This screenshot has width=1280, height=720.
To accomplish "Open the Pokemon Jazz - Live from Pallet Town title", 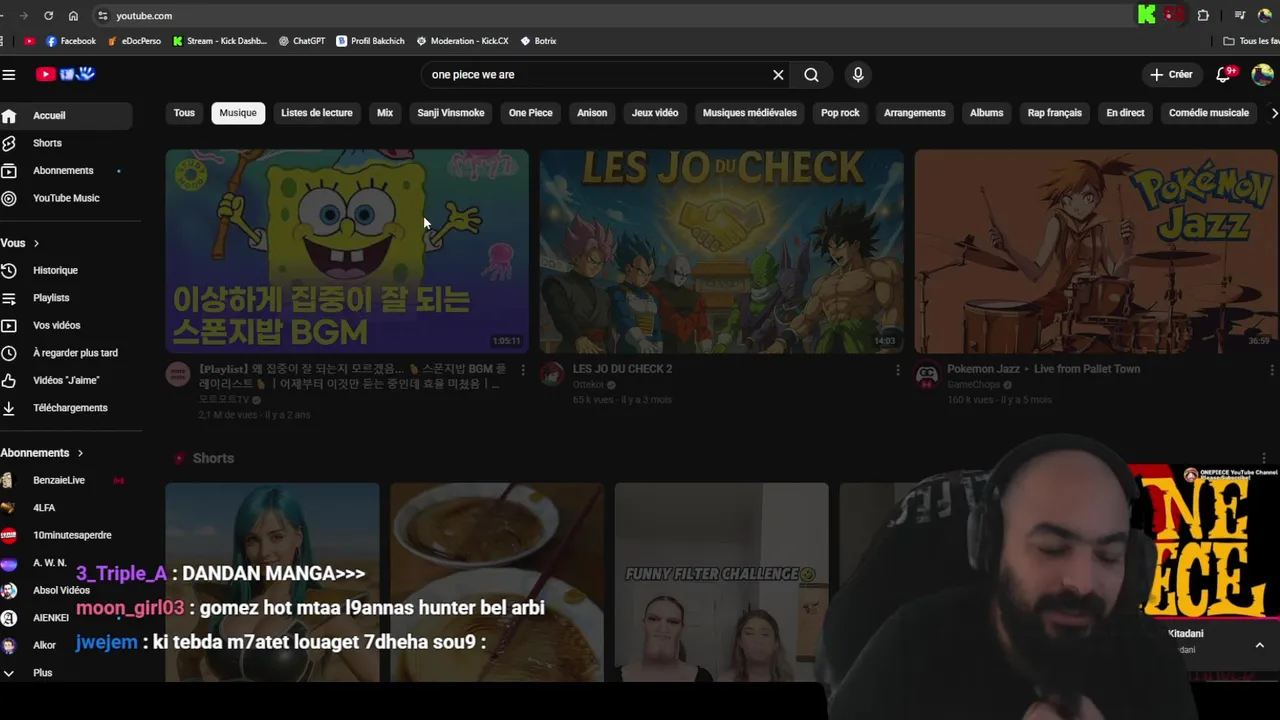I will [x=1043, y=369].
